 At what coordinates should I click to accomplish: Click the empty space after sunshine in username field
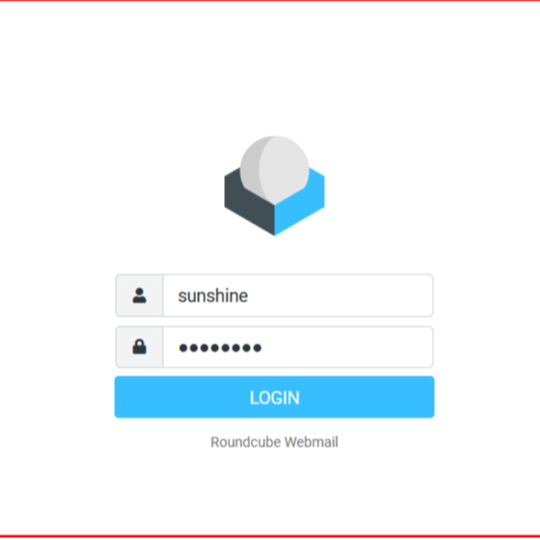[x=339, y=295]
